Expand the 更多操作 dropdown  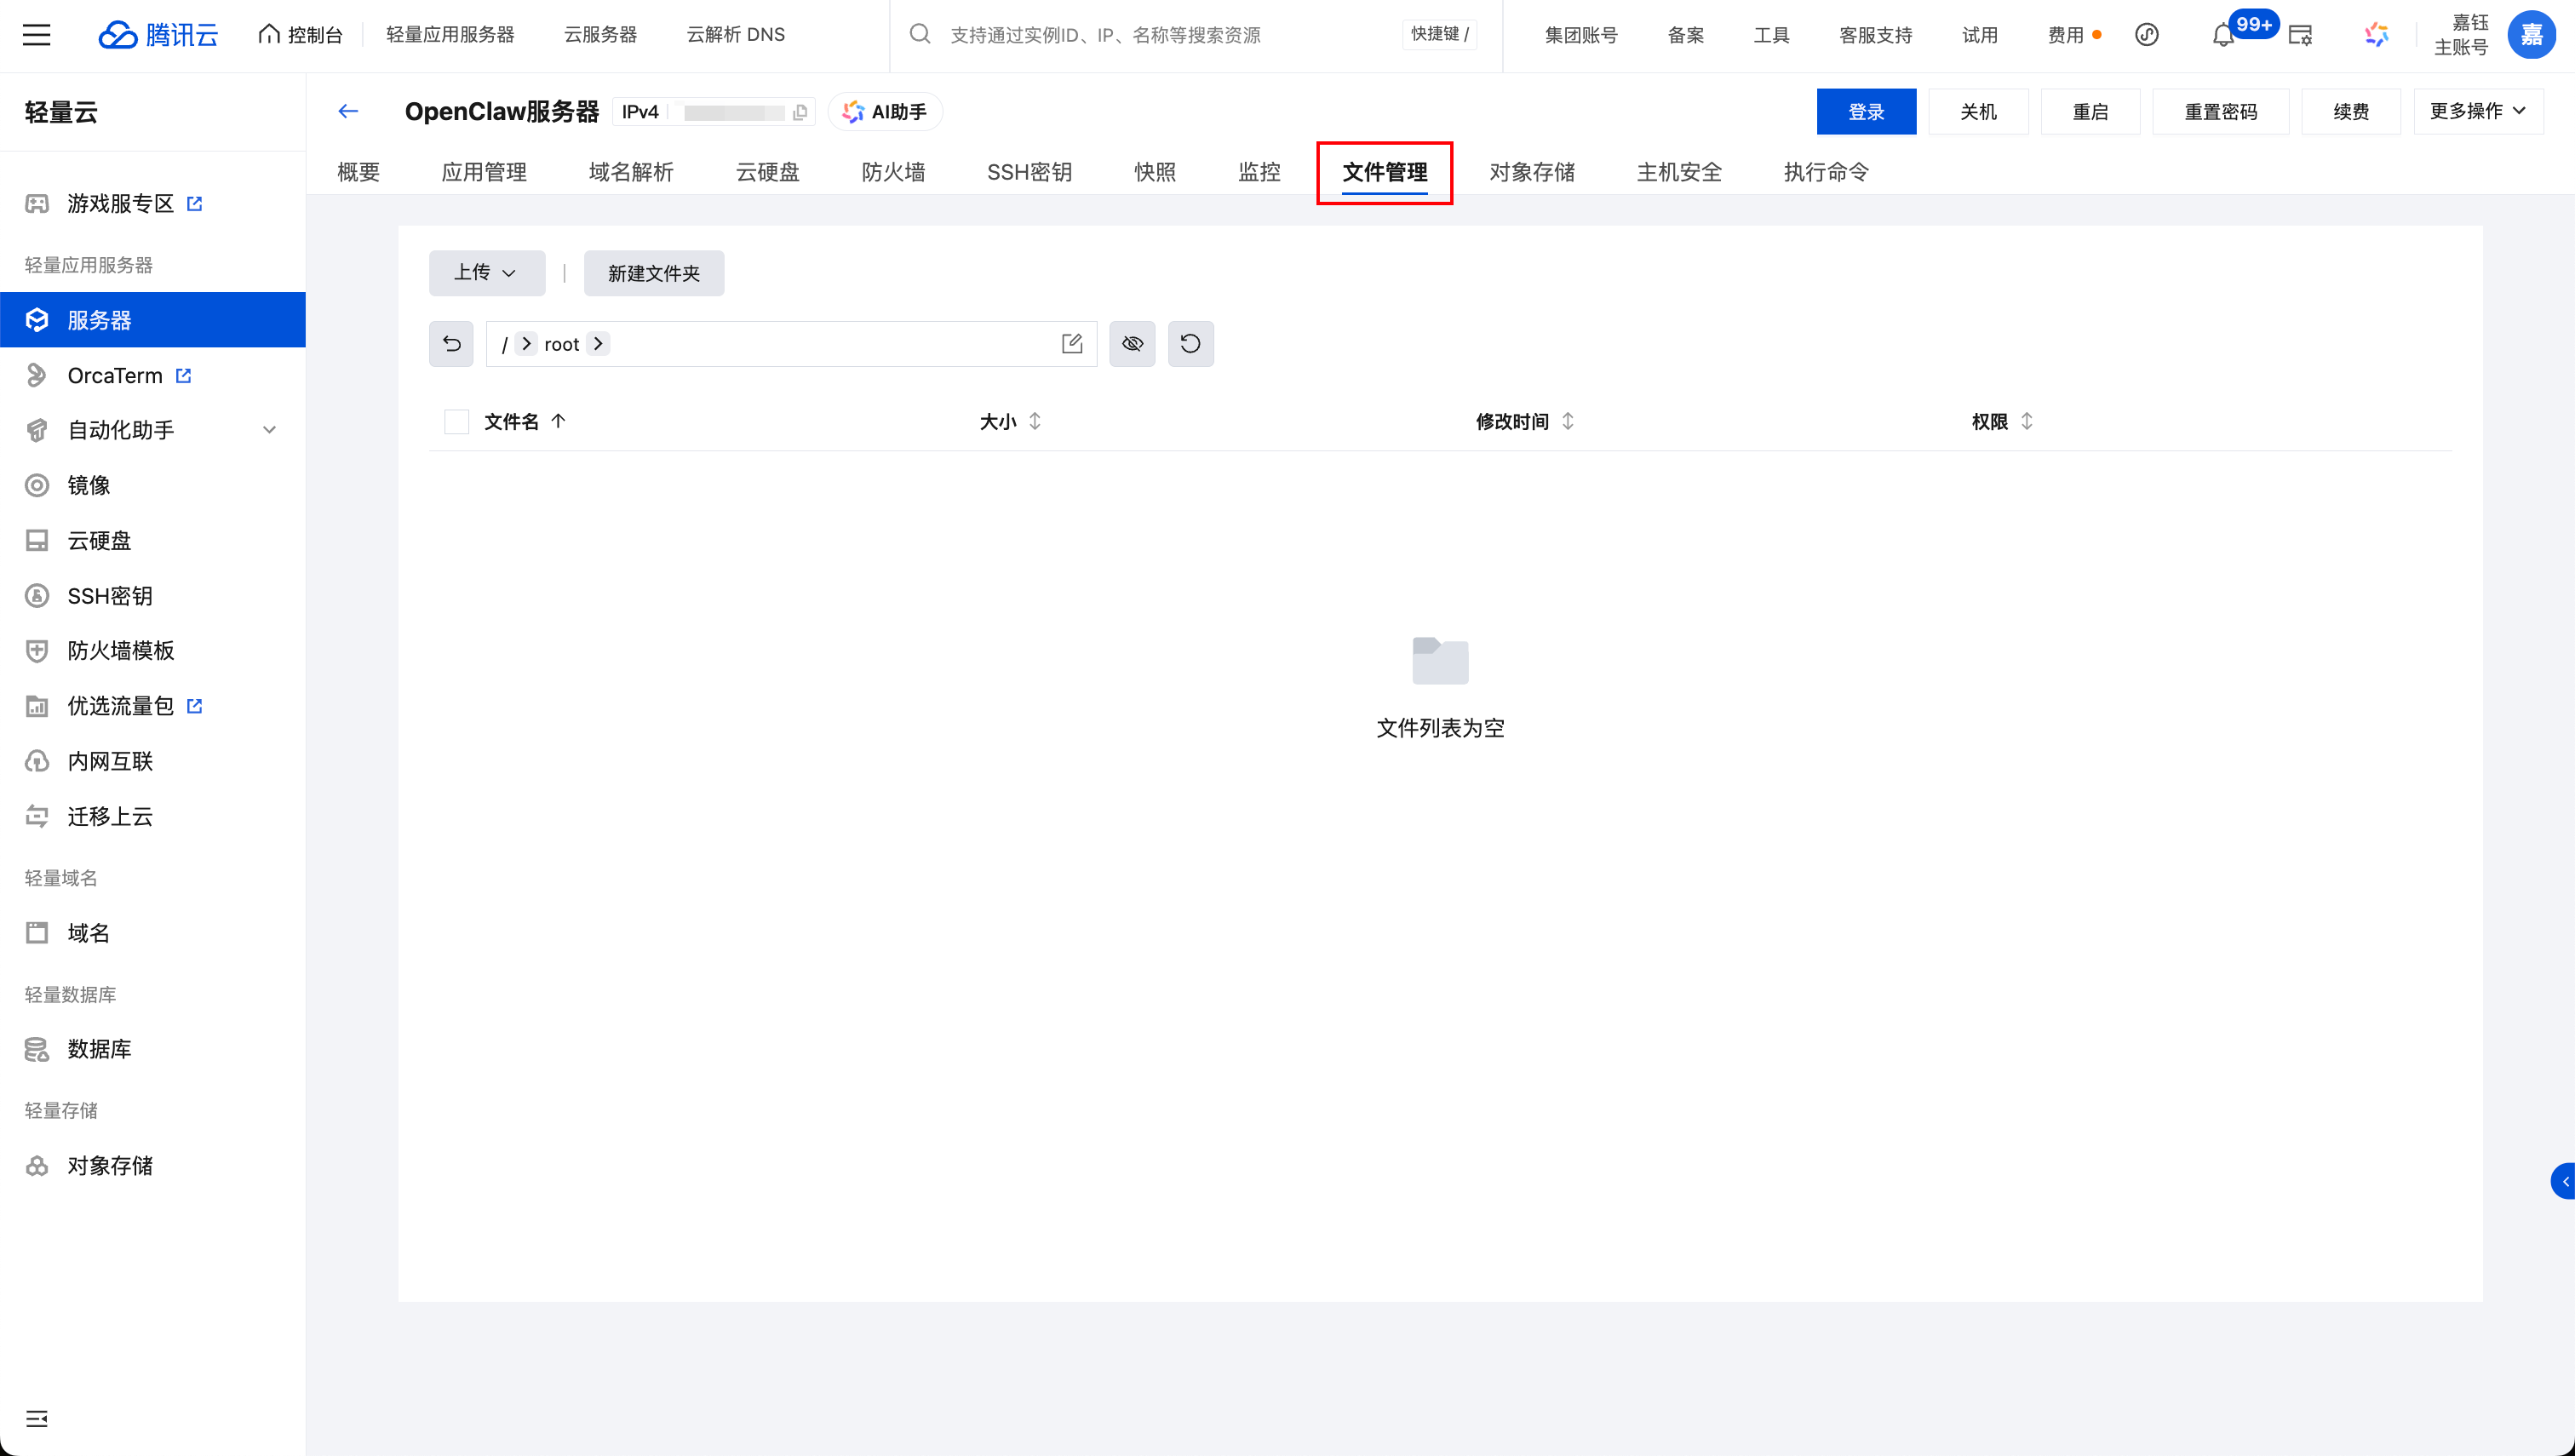tap(2477, 111)
